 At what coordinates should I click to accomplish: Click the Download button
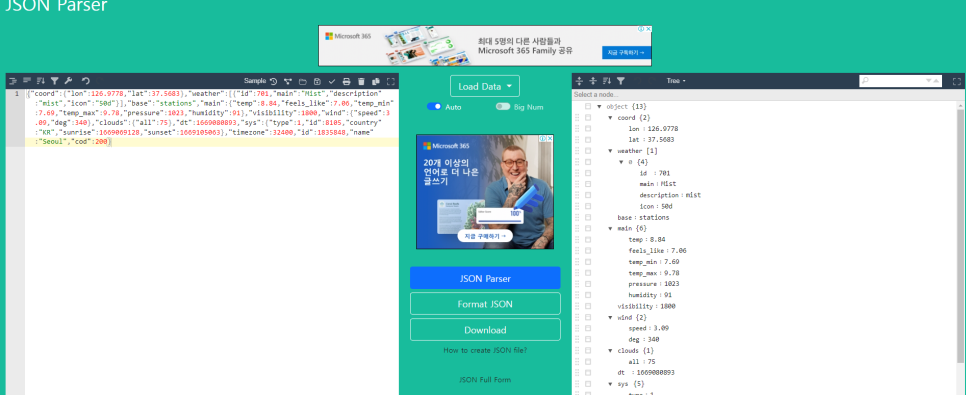[485, 330]
